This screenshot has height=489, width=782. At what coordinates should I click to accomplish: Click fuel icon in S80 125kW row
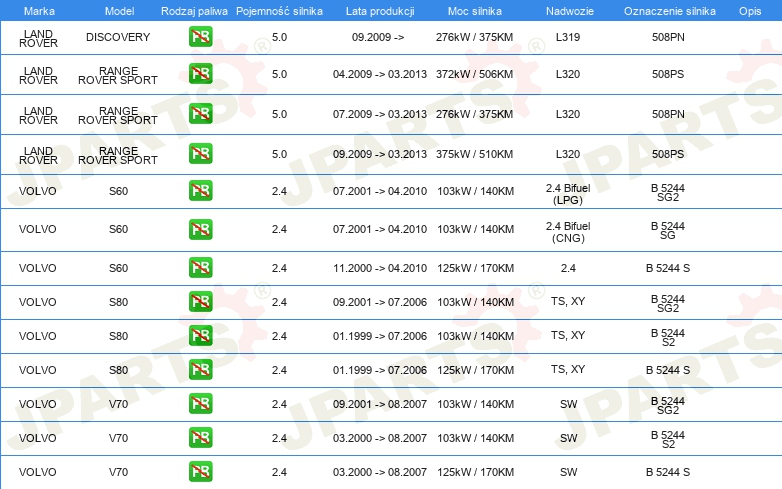(x=200, y=369)
